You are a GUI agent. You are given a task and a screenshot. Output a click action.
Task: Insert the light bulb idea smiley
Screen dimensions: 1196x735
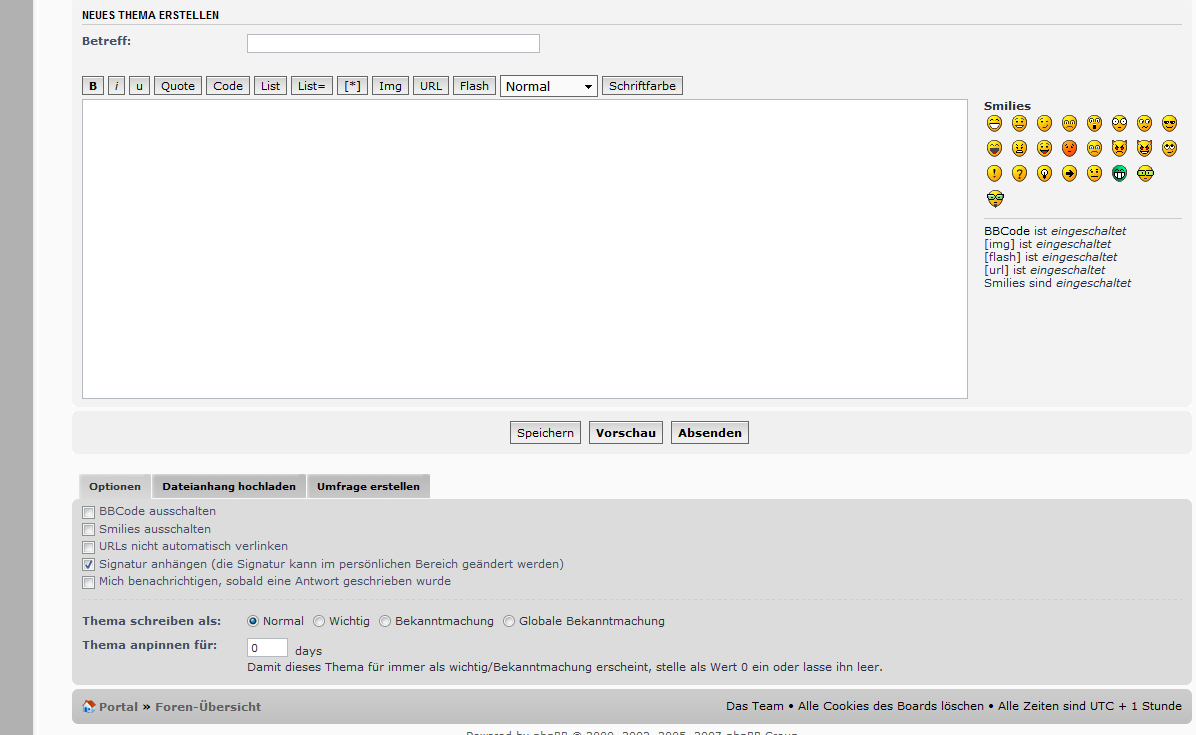[x=1044, y=173]
